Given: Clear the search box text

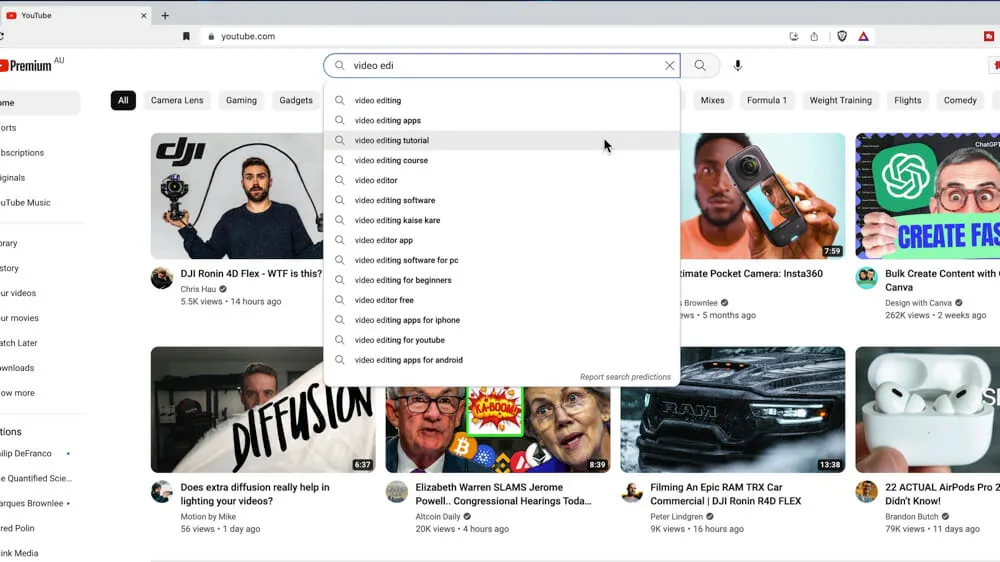Looking at the screenshot, I should (669, 66).
